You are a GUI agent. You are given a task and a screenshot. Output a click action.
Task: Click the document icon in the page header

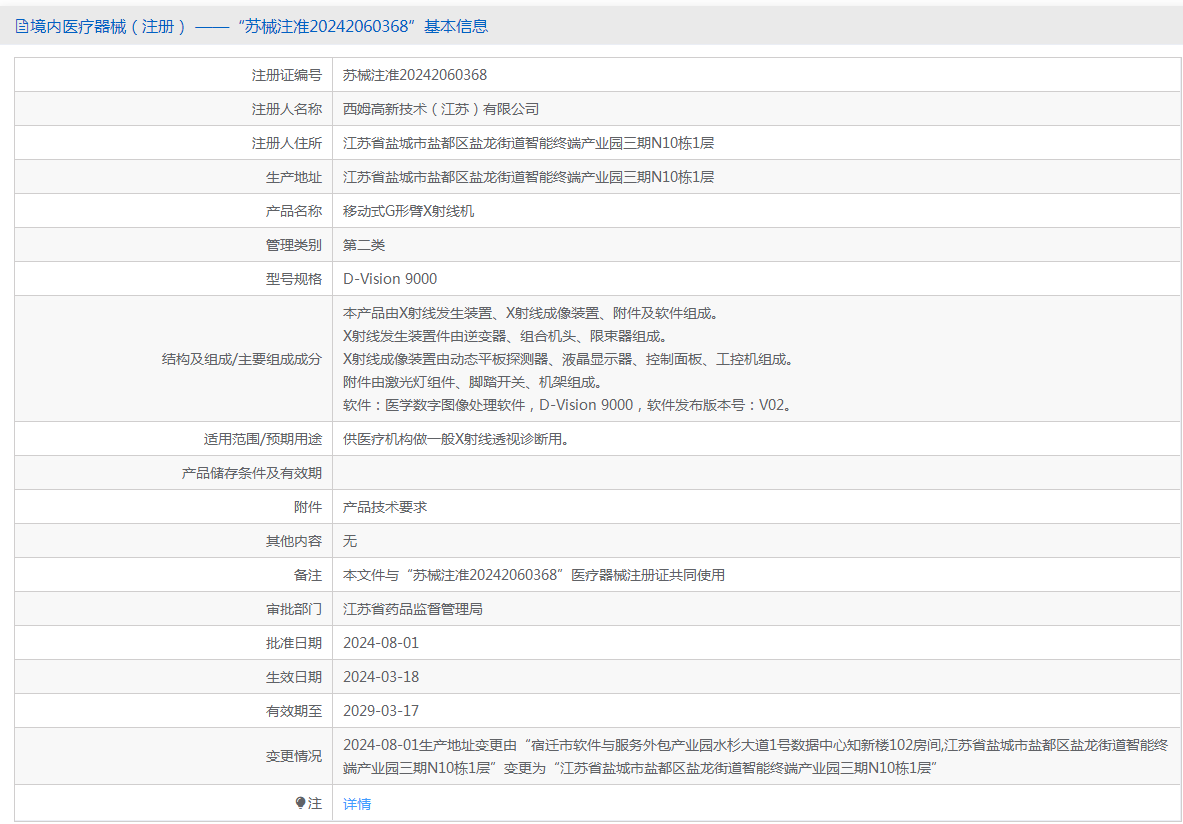point(21,27)
